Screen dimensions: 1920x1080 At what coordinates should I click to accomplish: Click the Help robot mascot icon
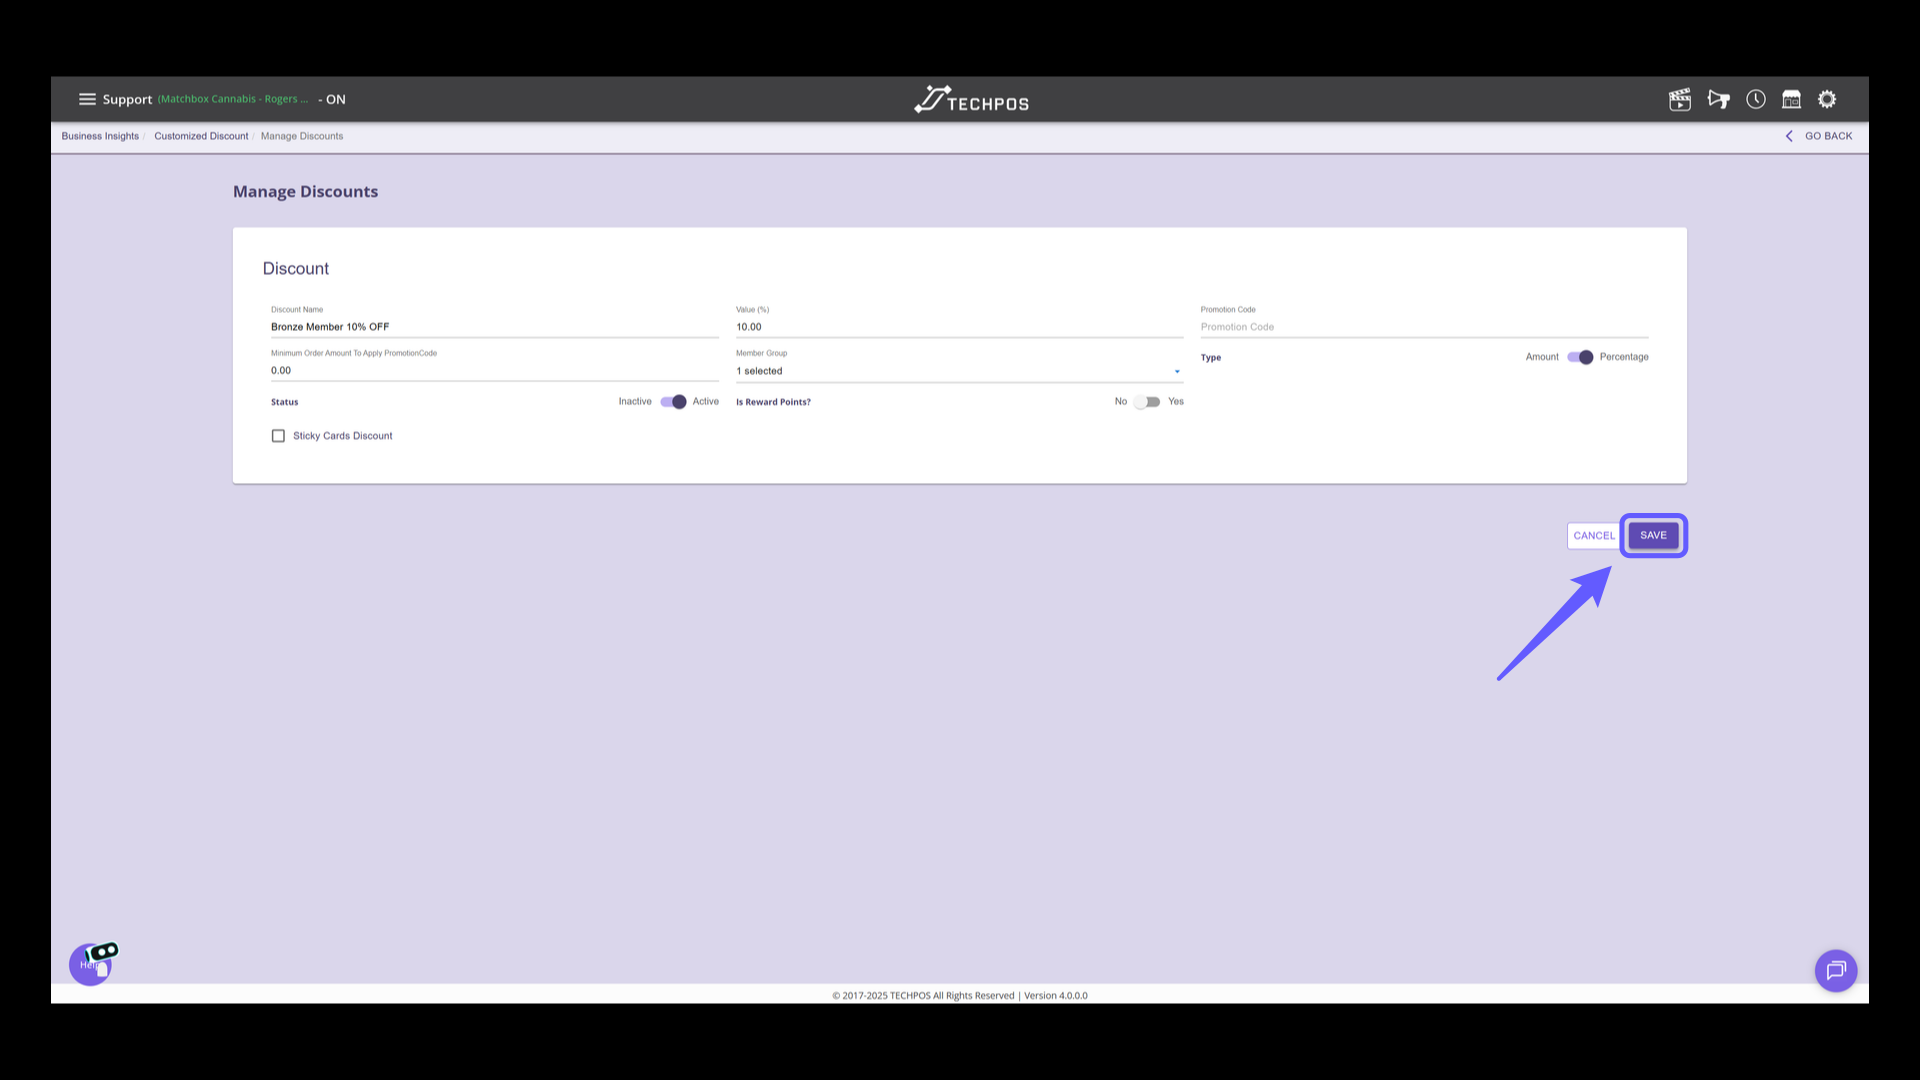pos(92,963)
